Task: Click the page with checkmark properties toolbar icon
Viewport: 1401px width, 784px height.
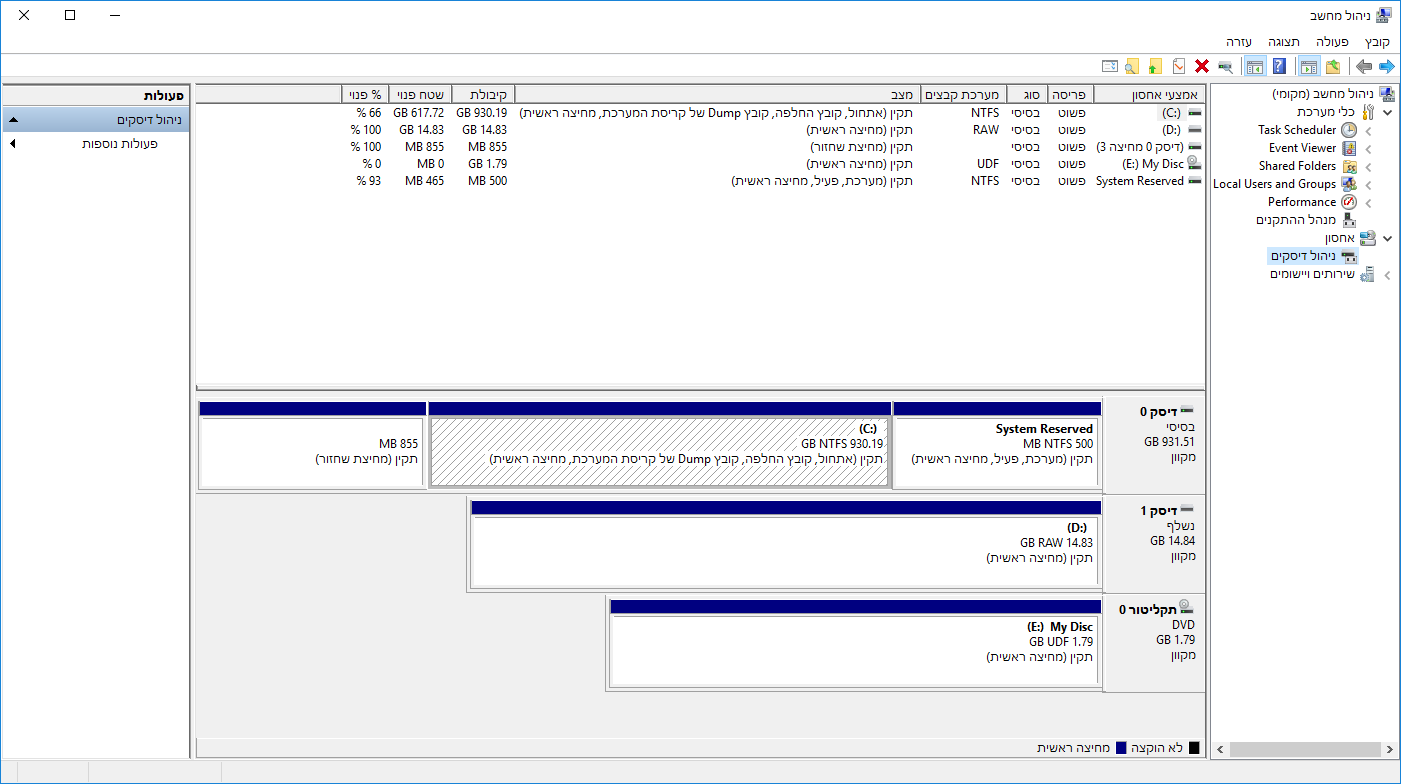Action: [1179, 66]
